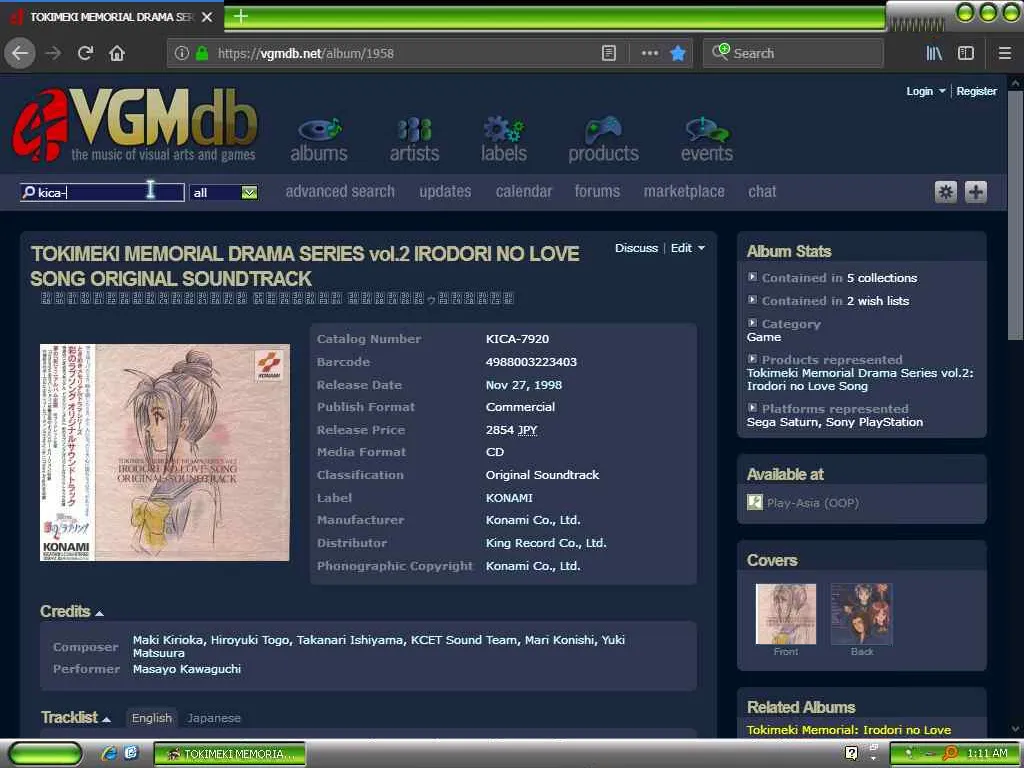This screenshot has width=1024, height=768.
Task: Click the Start button
Action: [46, 753]
